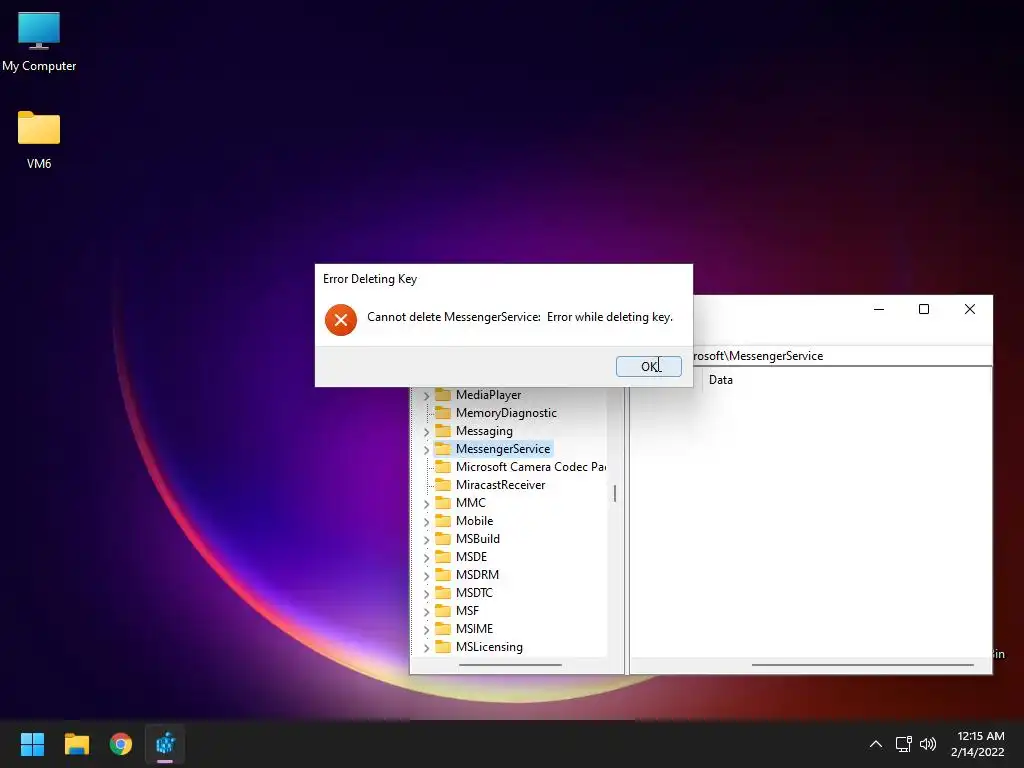
Task: Expand the MMC registry key
Action: (426, 504)
